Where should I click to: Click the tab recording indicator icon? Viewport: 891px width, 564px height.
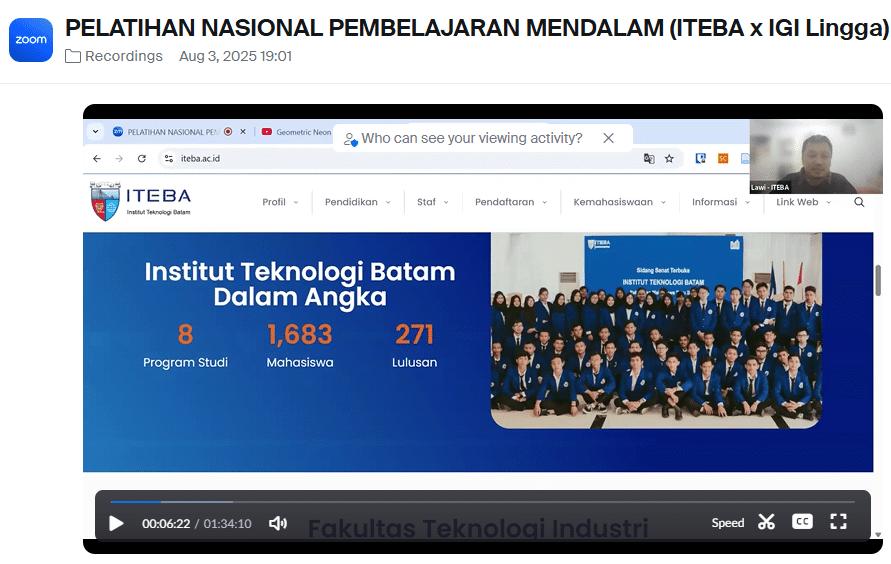point(228,132)
